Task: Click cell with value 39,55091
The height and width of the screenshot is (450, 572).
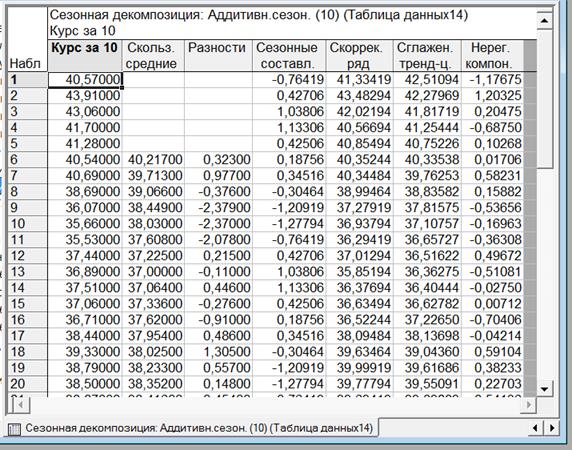Action: pos(427,384)
